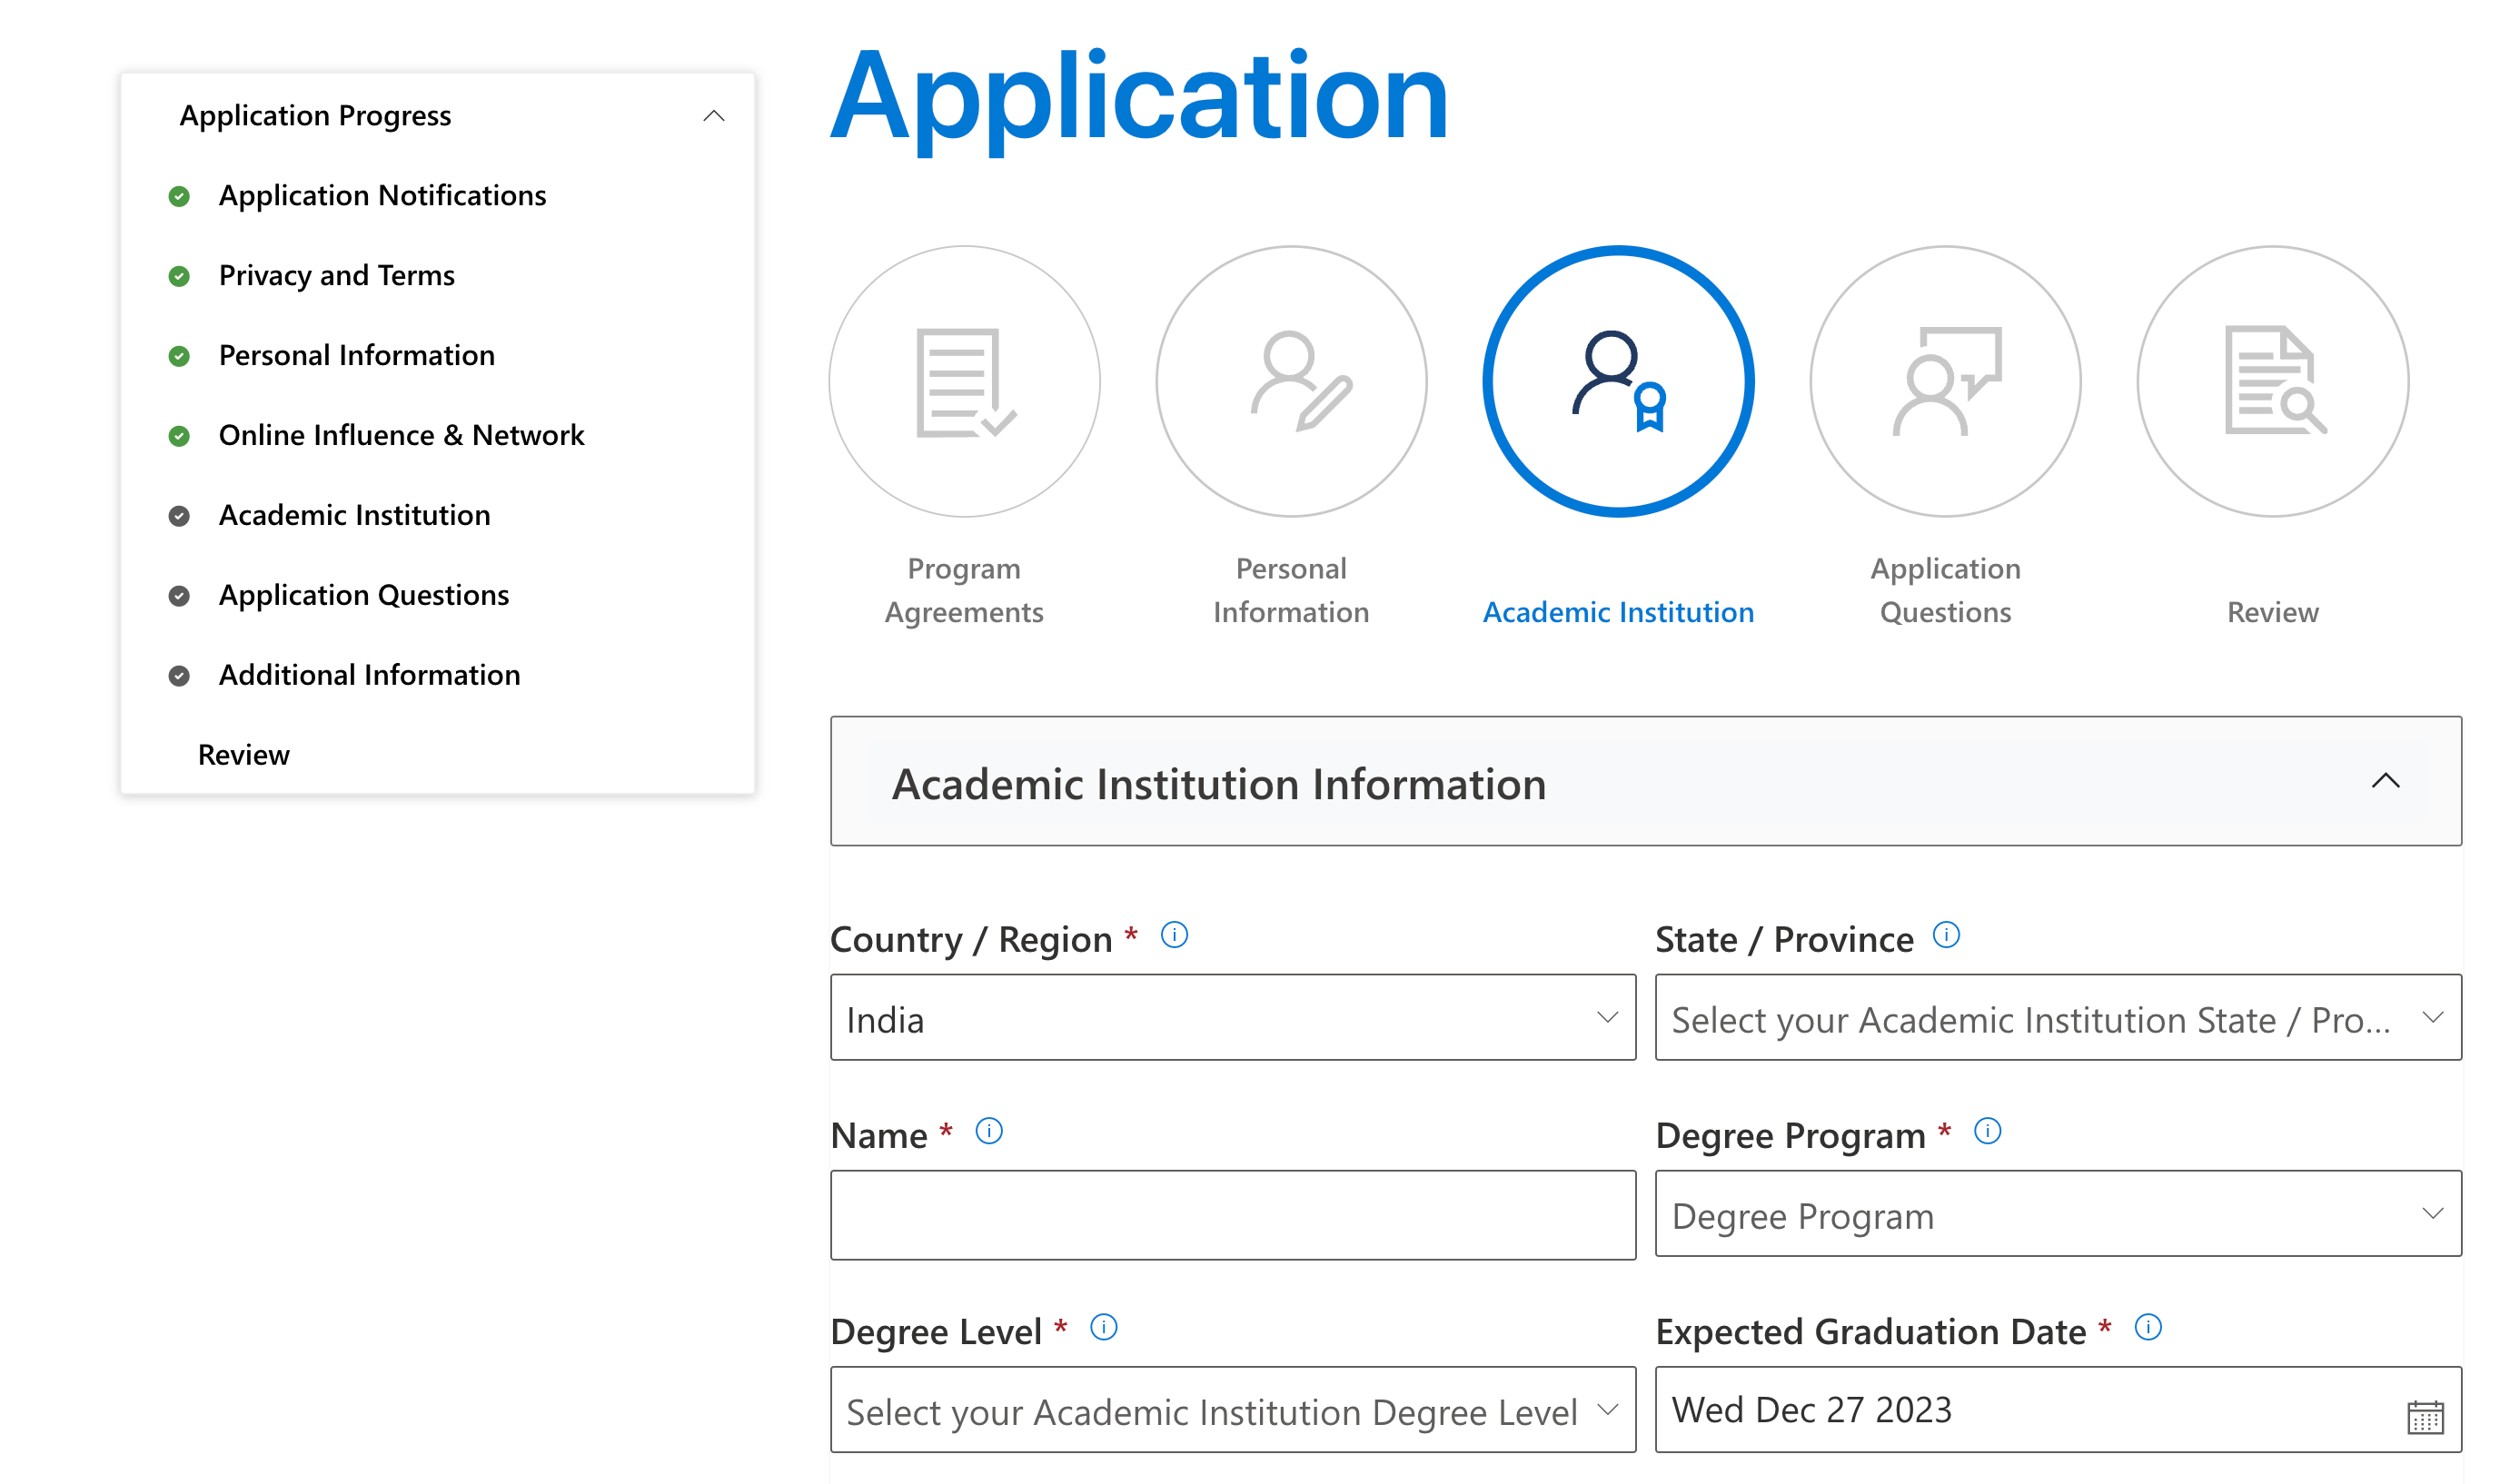Click info icon beside Degree Program label
This screenshot has width=2500, height=1484.
coord(1987,1131)
